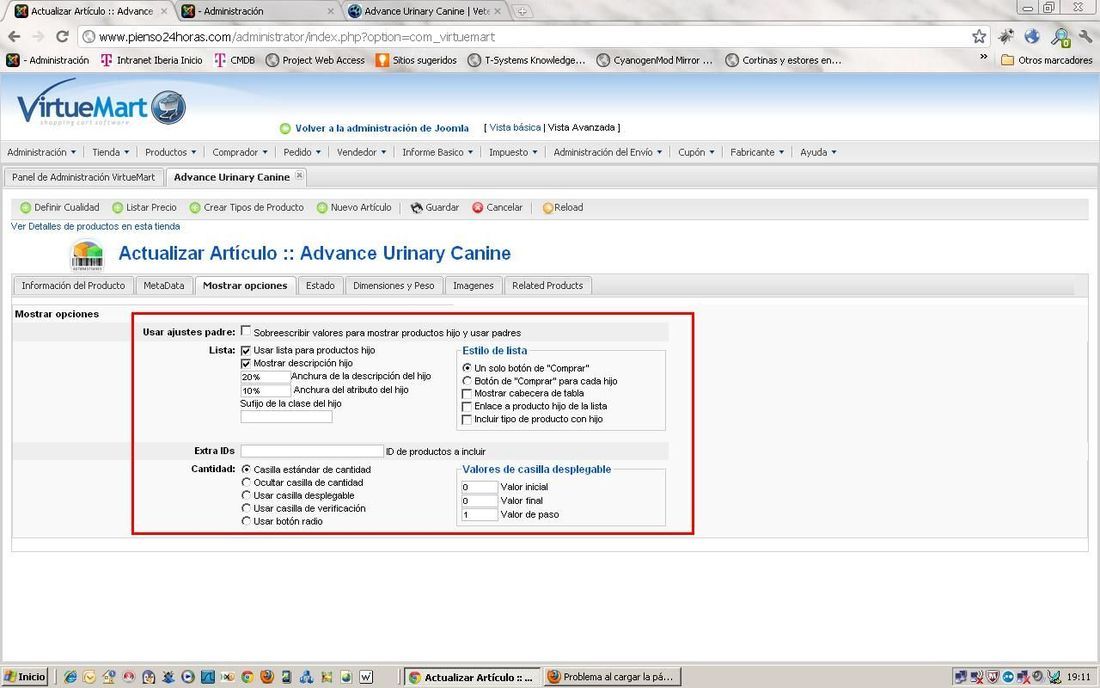Open Panel de Administración VirtueMart tab
The width and height of the screenshot is (1100, 688).
83,177
